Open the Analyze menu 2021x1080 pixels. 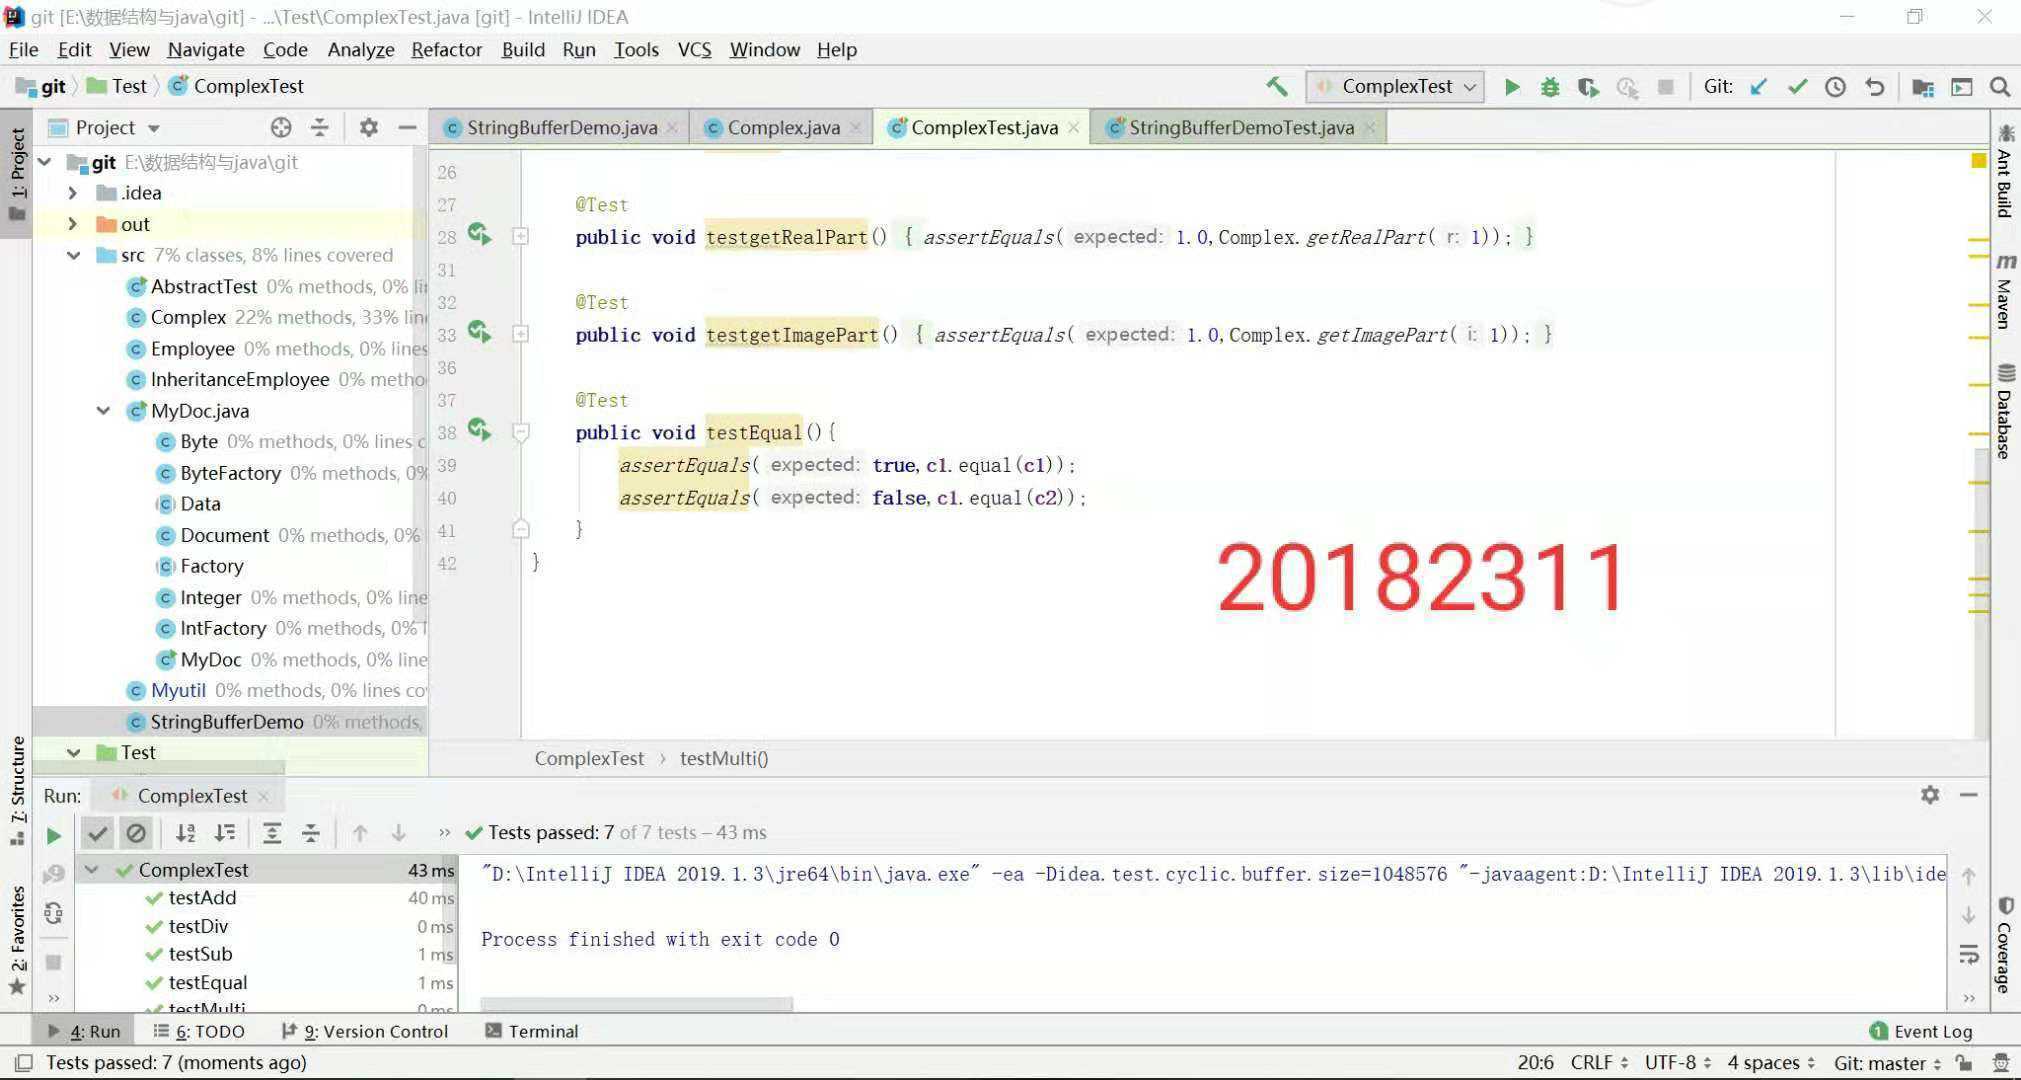[x=360, y=50]
